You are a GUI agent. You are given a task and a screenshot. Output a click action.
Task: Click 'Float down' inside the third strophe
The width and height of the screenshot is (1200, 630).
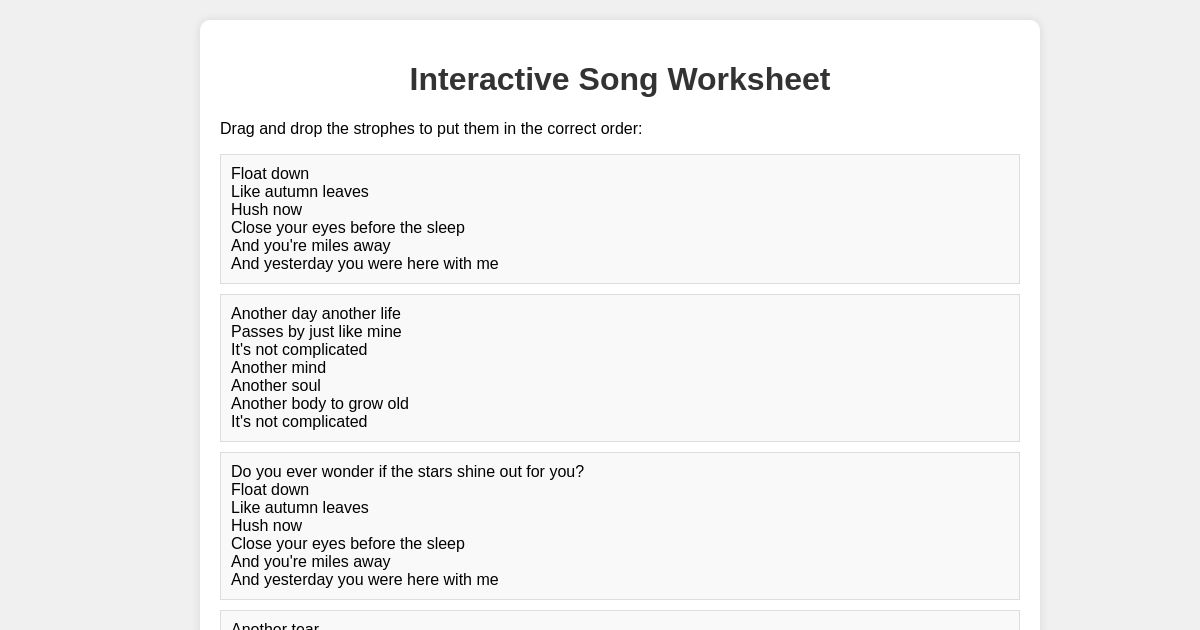point(270,489)
